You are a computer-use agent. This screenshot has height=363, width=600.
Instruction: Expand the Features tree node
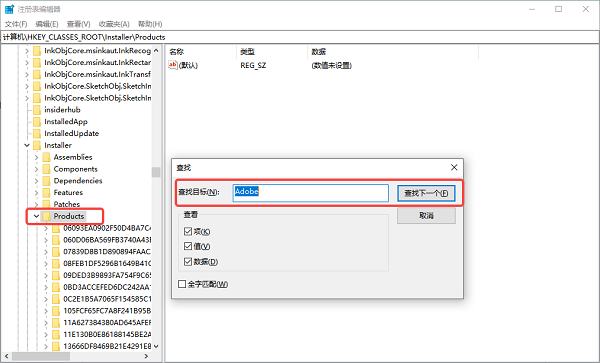[36, 193]
